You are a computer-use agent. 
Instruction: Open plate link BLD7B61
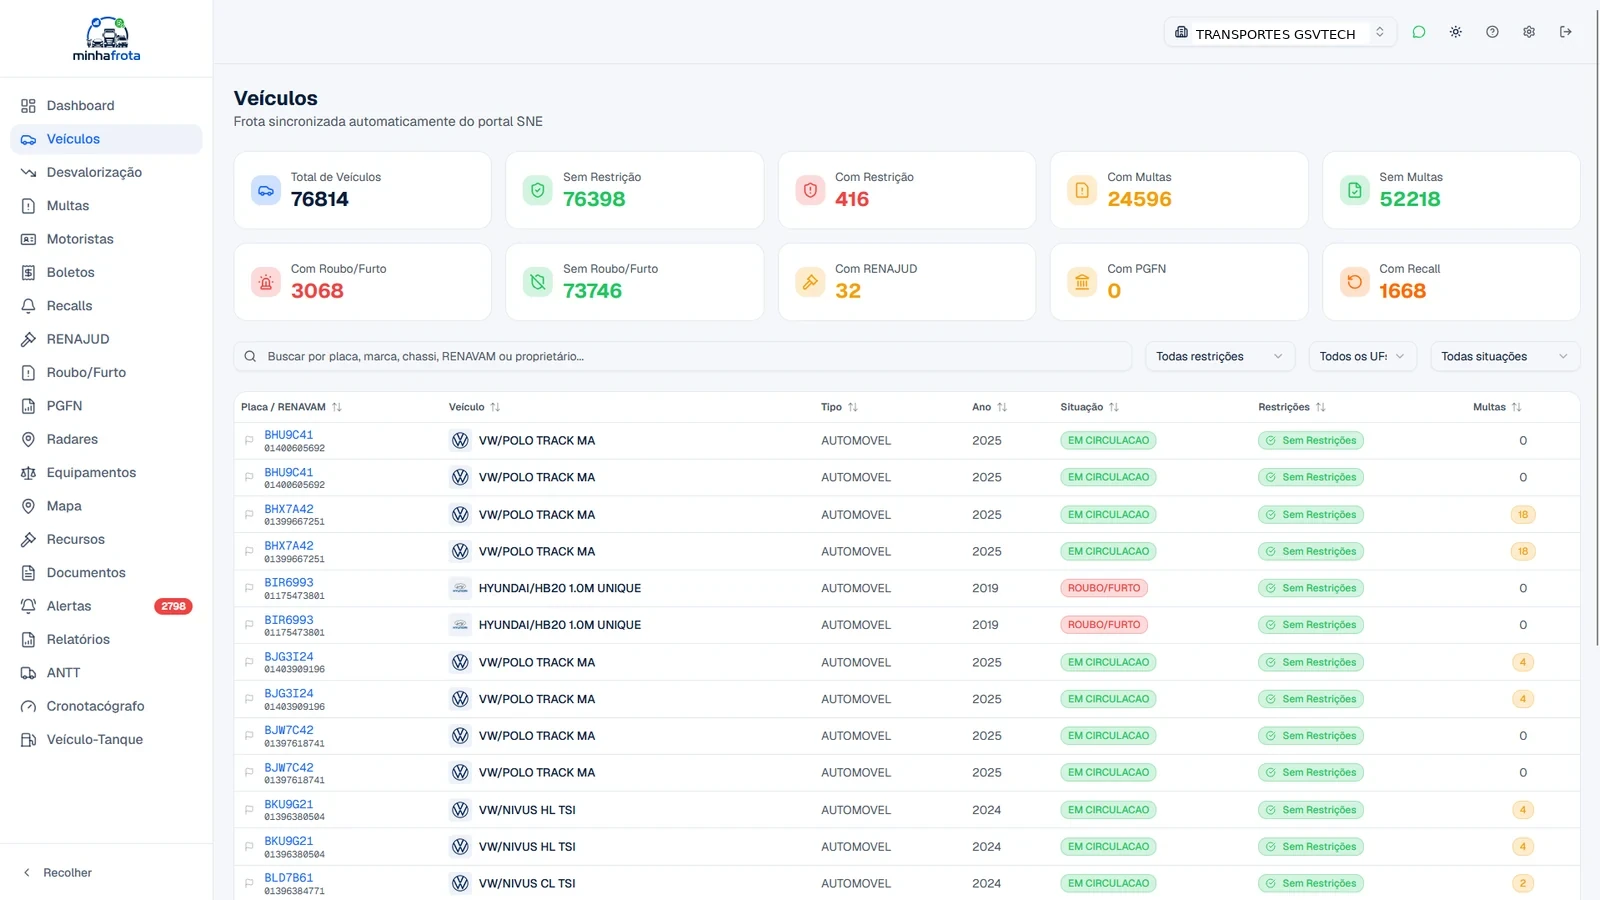288,878
